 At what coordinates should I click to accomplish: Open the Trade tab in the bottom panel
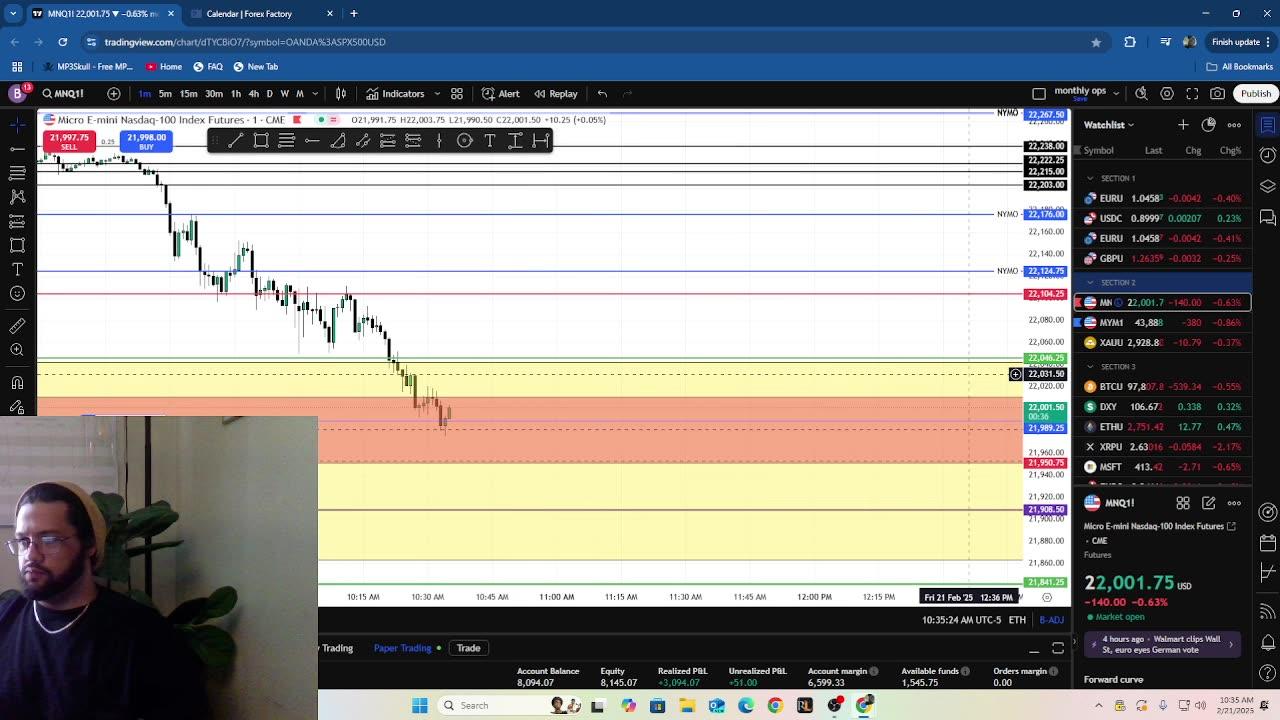(468, 648)
